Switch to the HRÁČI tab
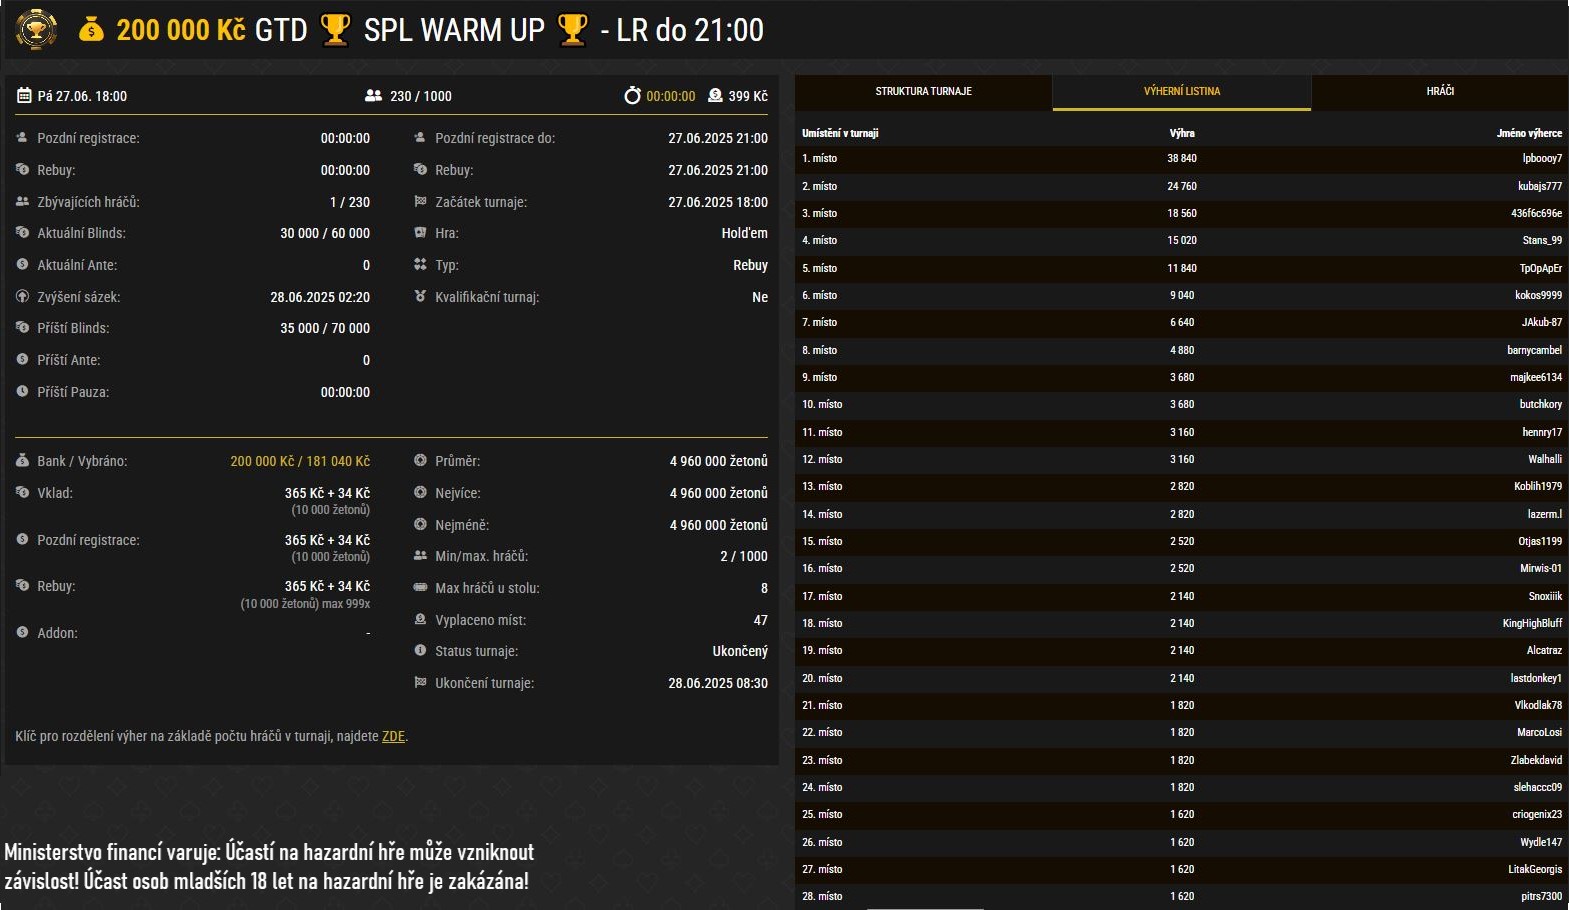1569x910 pixels. (x=1440, y=91)
